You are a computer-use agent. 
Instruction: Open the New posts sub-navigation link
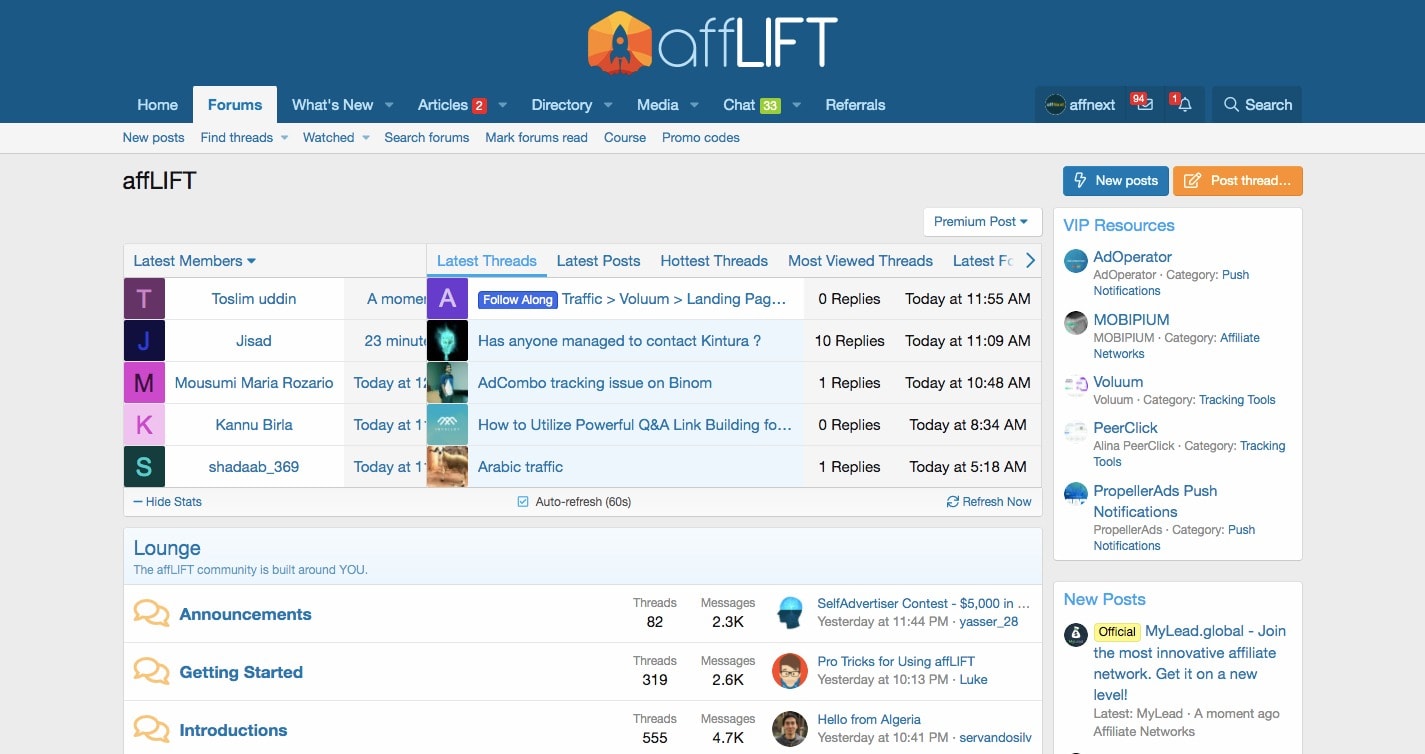(x=153, y=137)
